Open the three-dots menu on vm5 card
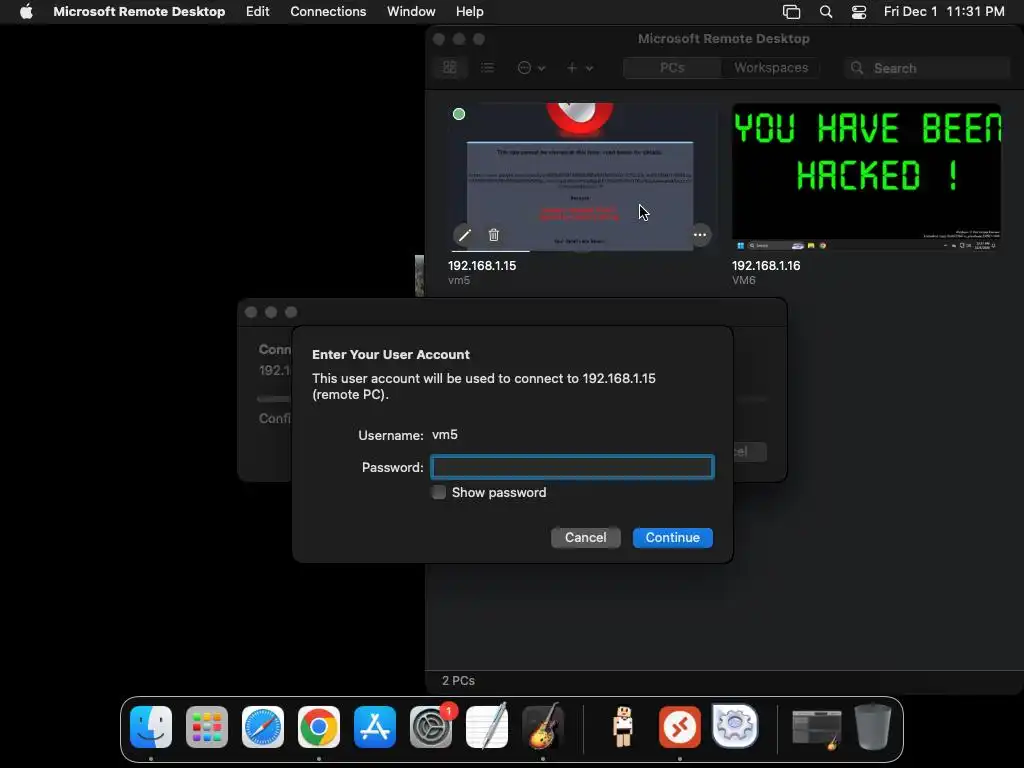Viewport: 1024px width, 768px height. tap(700, 235)
